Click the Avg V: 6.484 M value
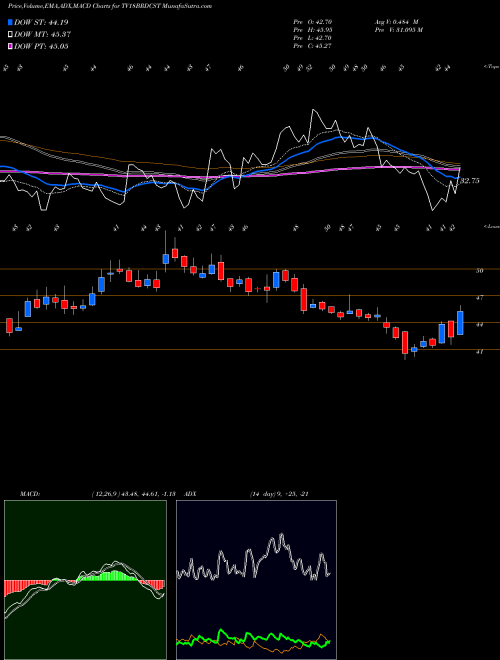 click(396, 22)
